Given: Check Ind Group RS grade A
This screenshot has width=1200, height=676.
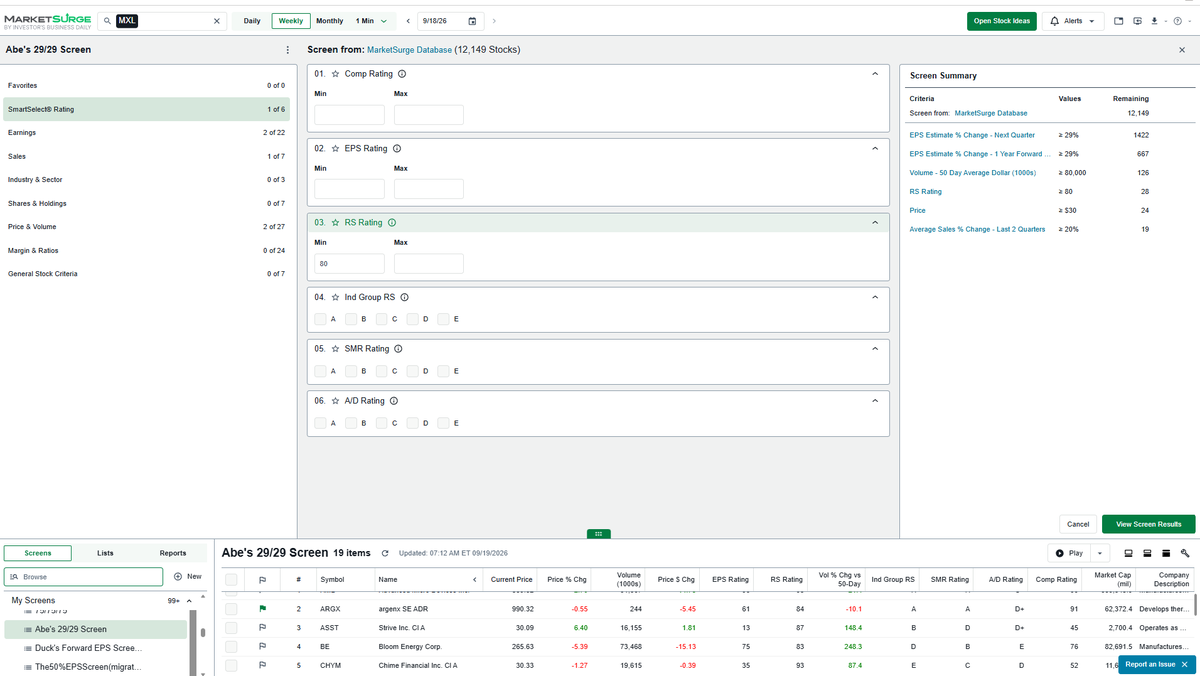Looking at the screenshot, I should point(320,319).
